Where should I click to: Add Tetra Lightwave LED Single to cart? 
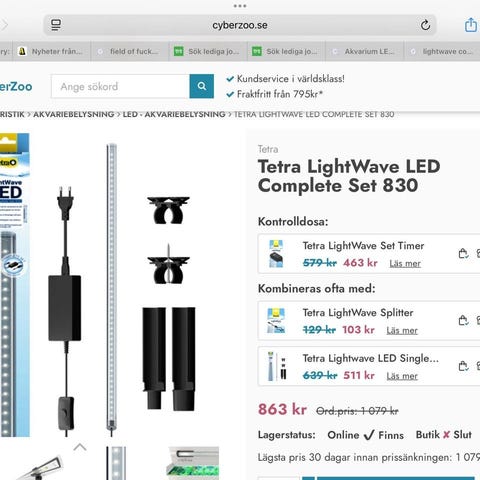pos(463,366)
